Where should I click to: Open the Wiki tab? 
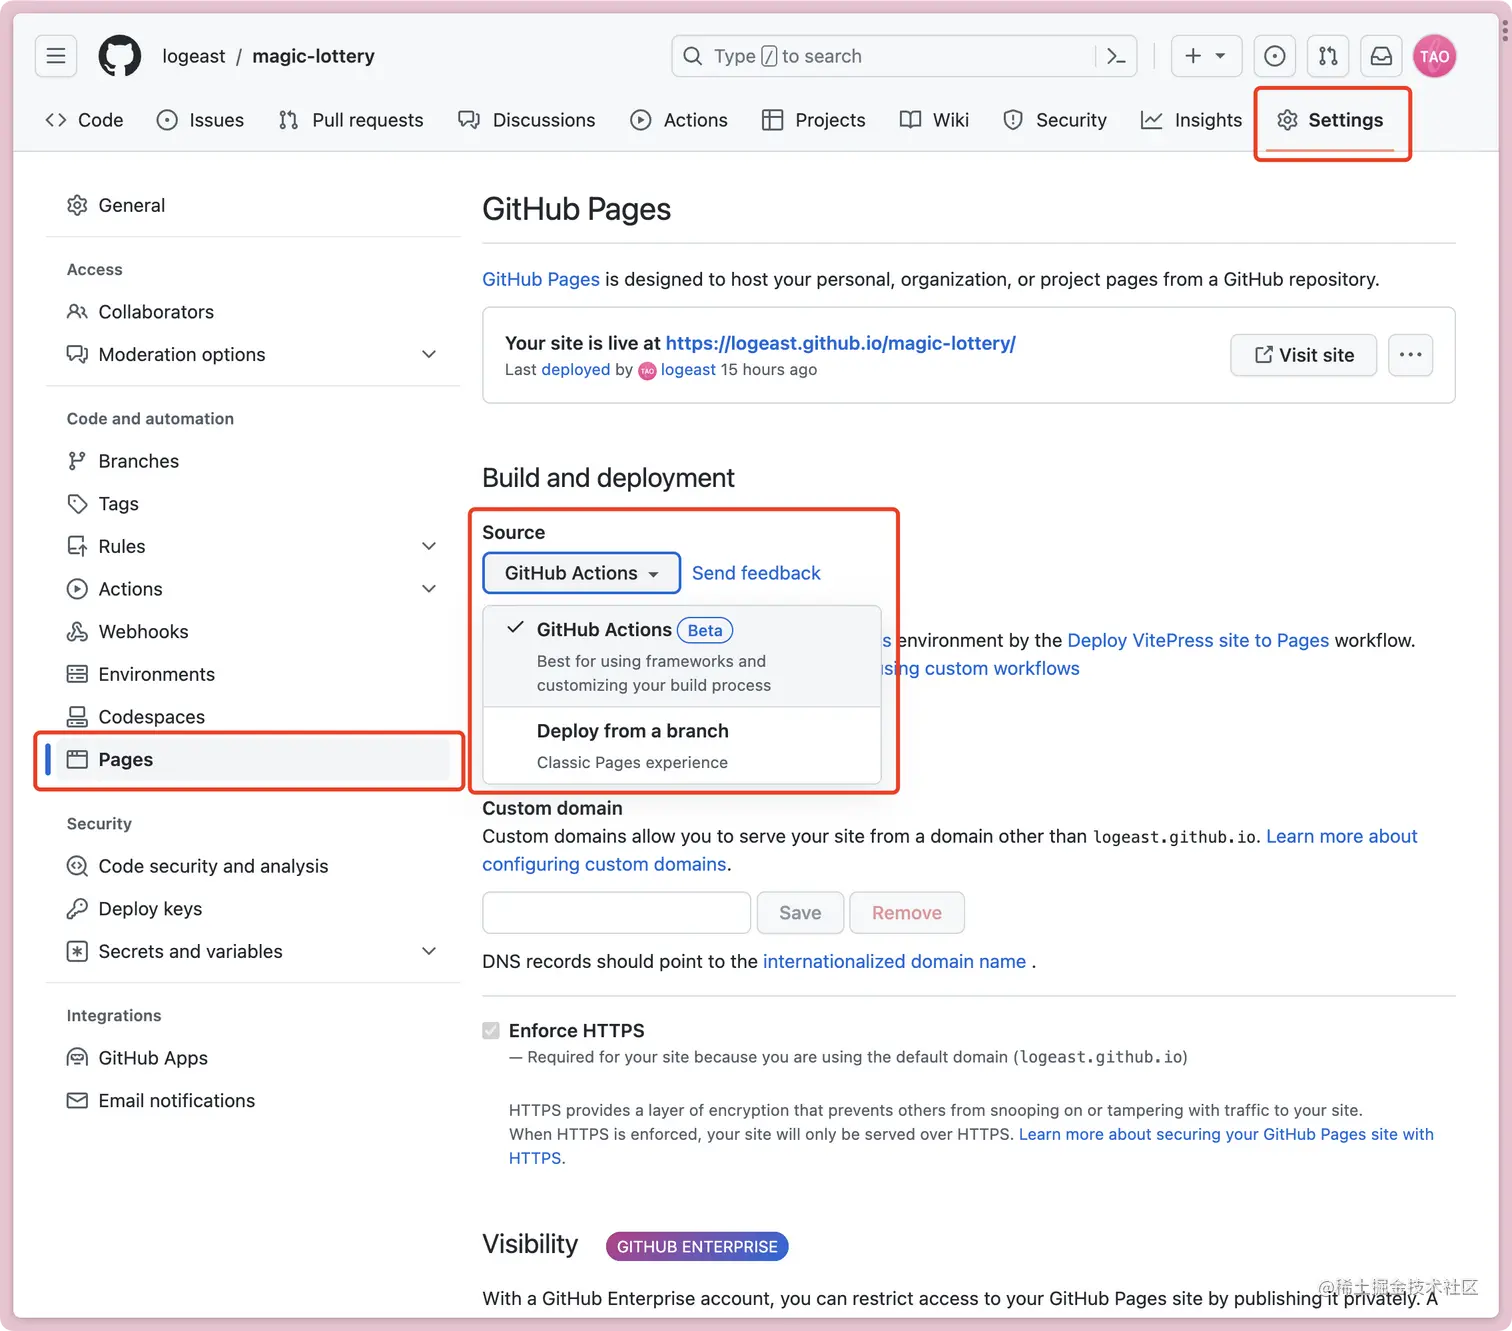pyautogui.click(x=935, y=120)
